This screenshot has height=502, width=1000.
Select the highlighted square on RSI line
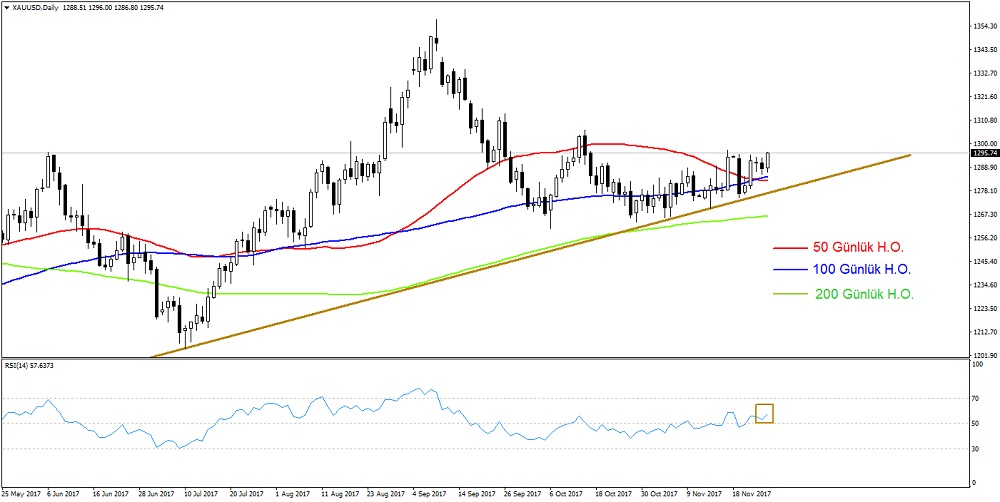pos(764,413)
